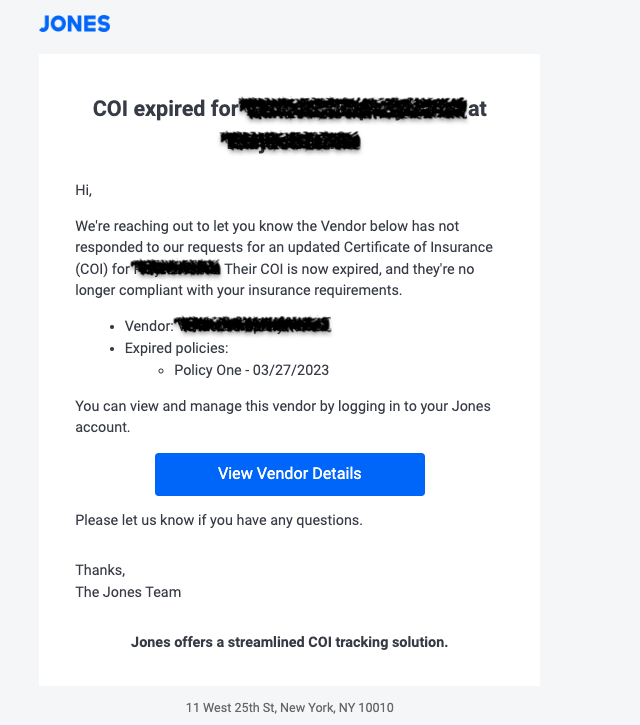Click "Please let us know" questions line
This screenshot has width=640, height=725.
[x=219, y=520]
